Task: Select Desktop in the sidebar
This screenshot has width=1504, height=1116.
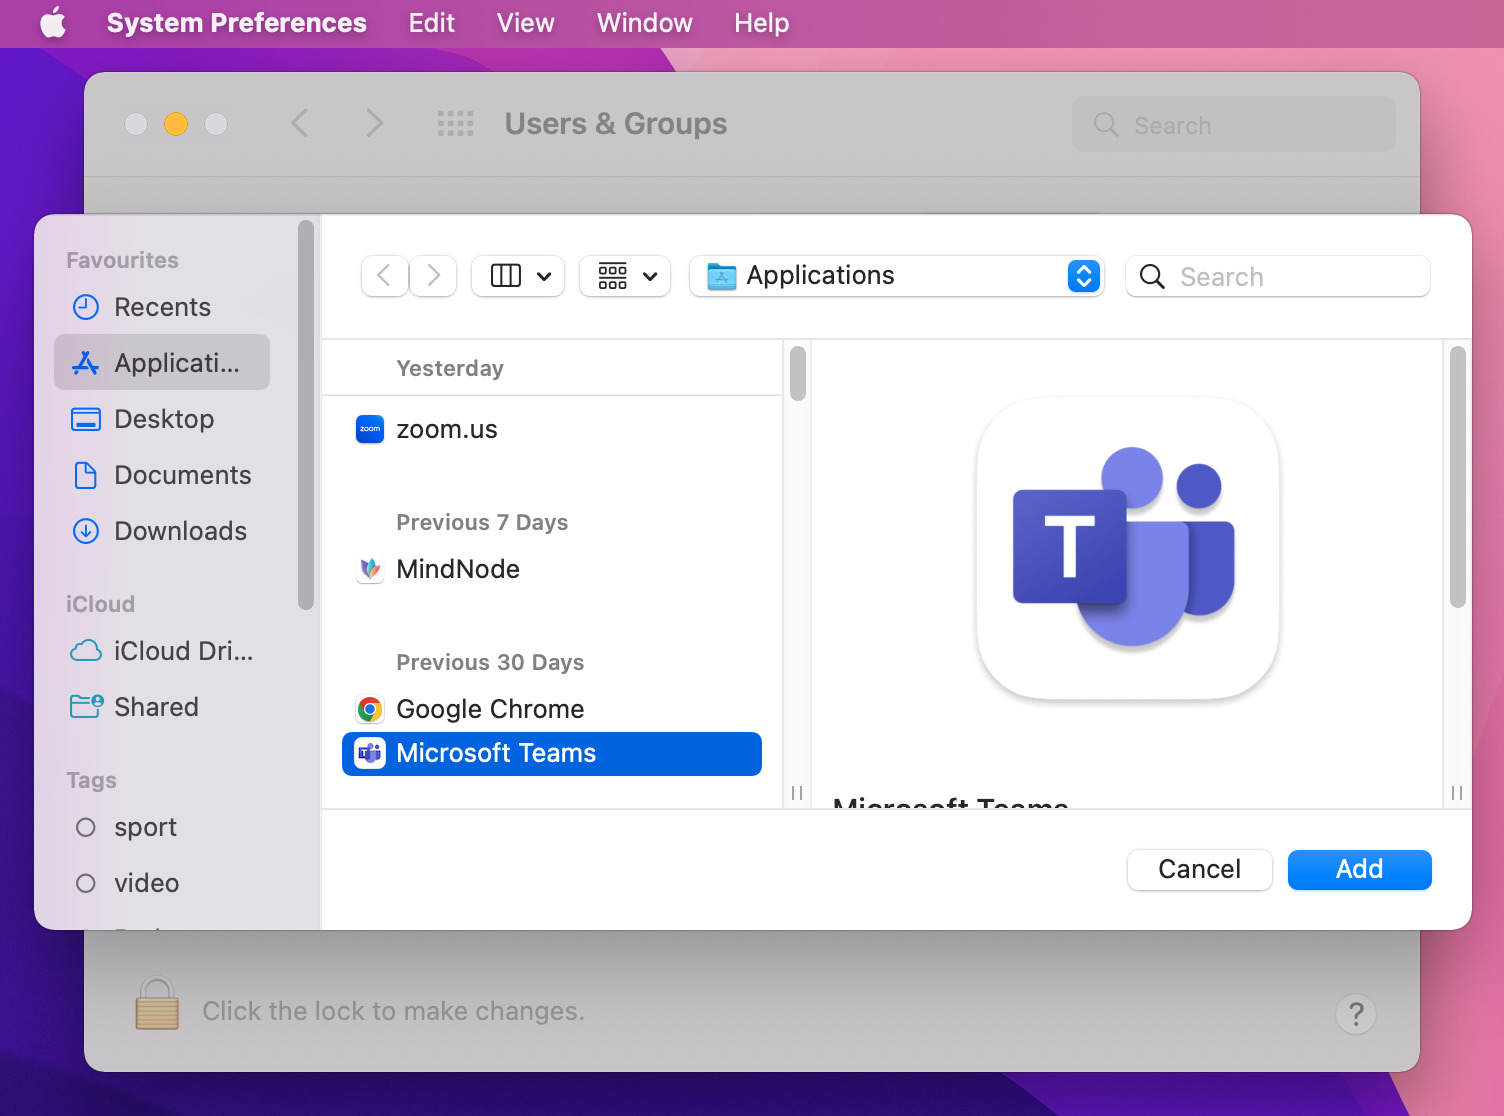Action: (162, 419)
